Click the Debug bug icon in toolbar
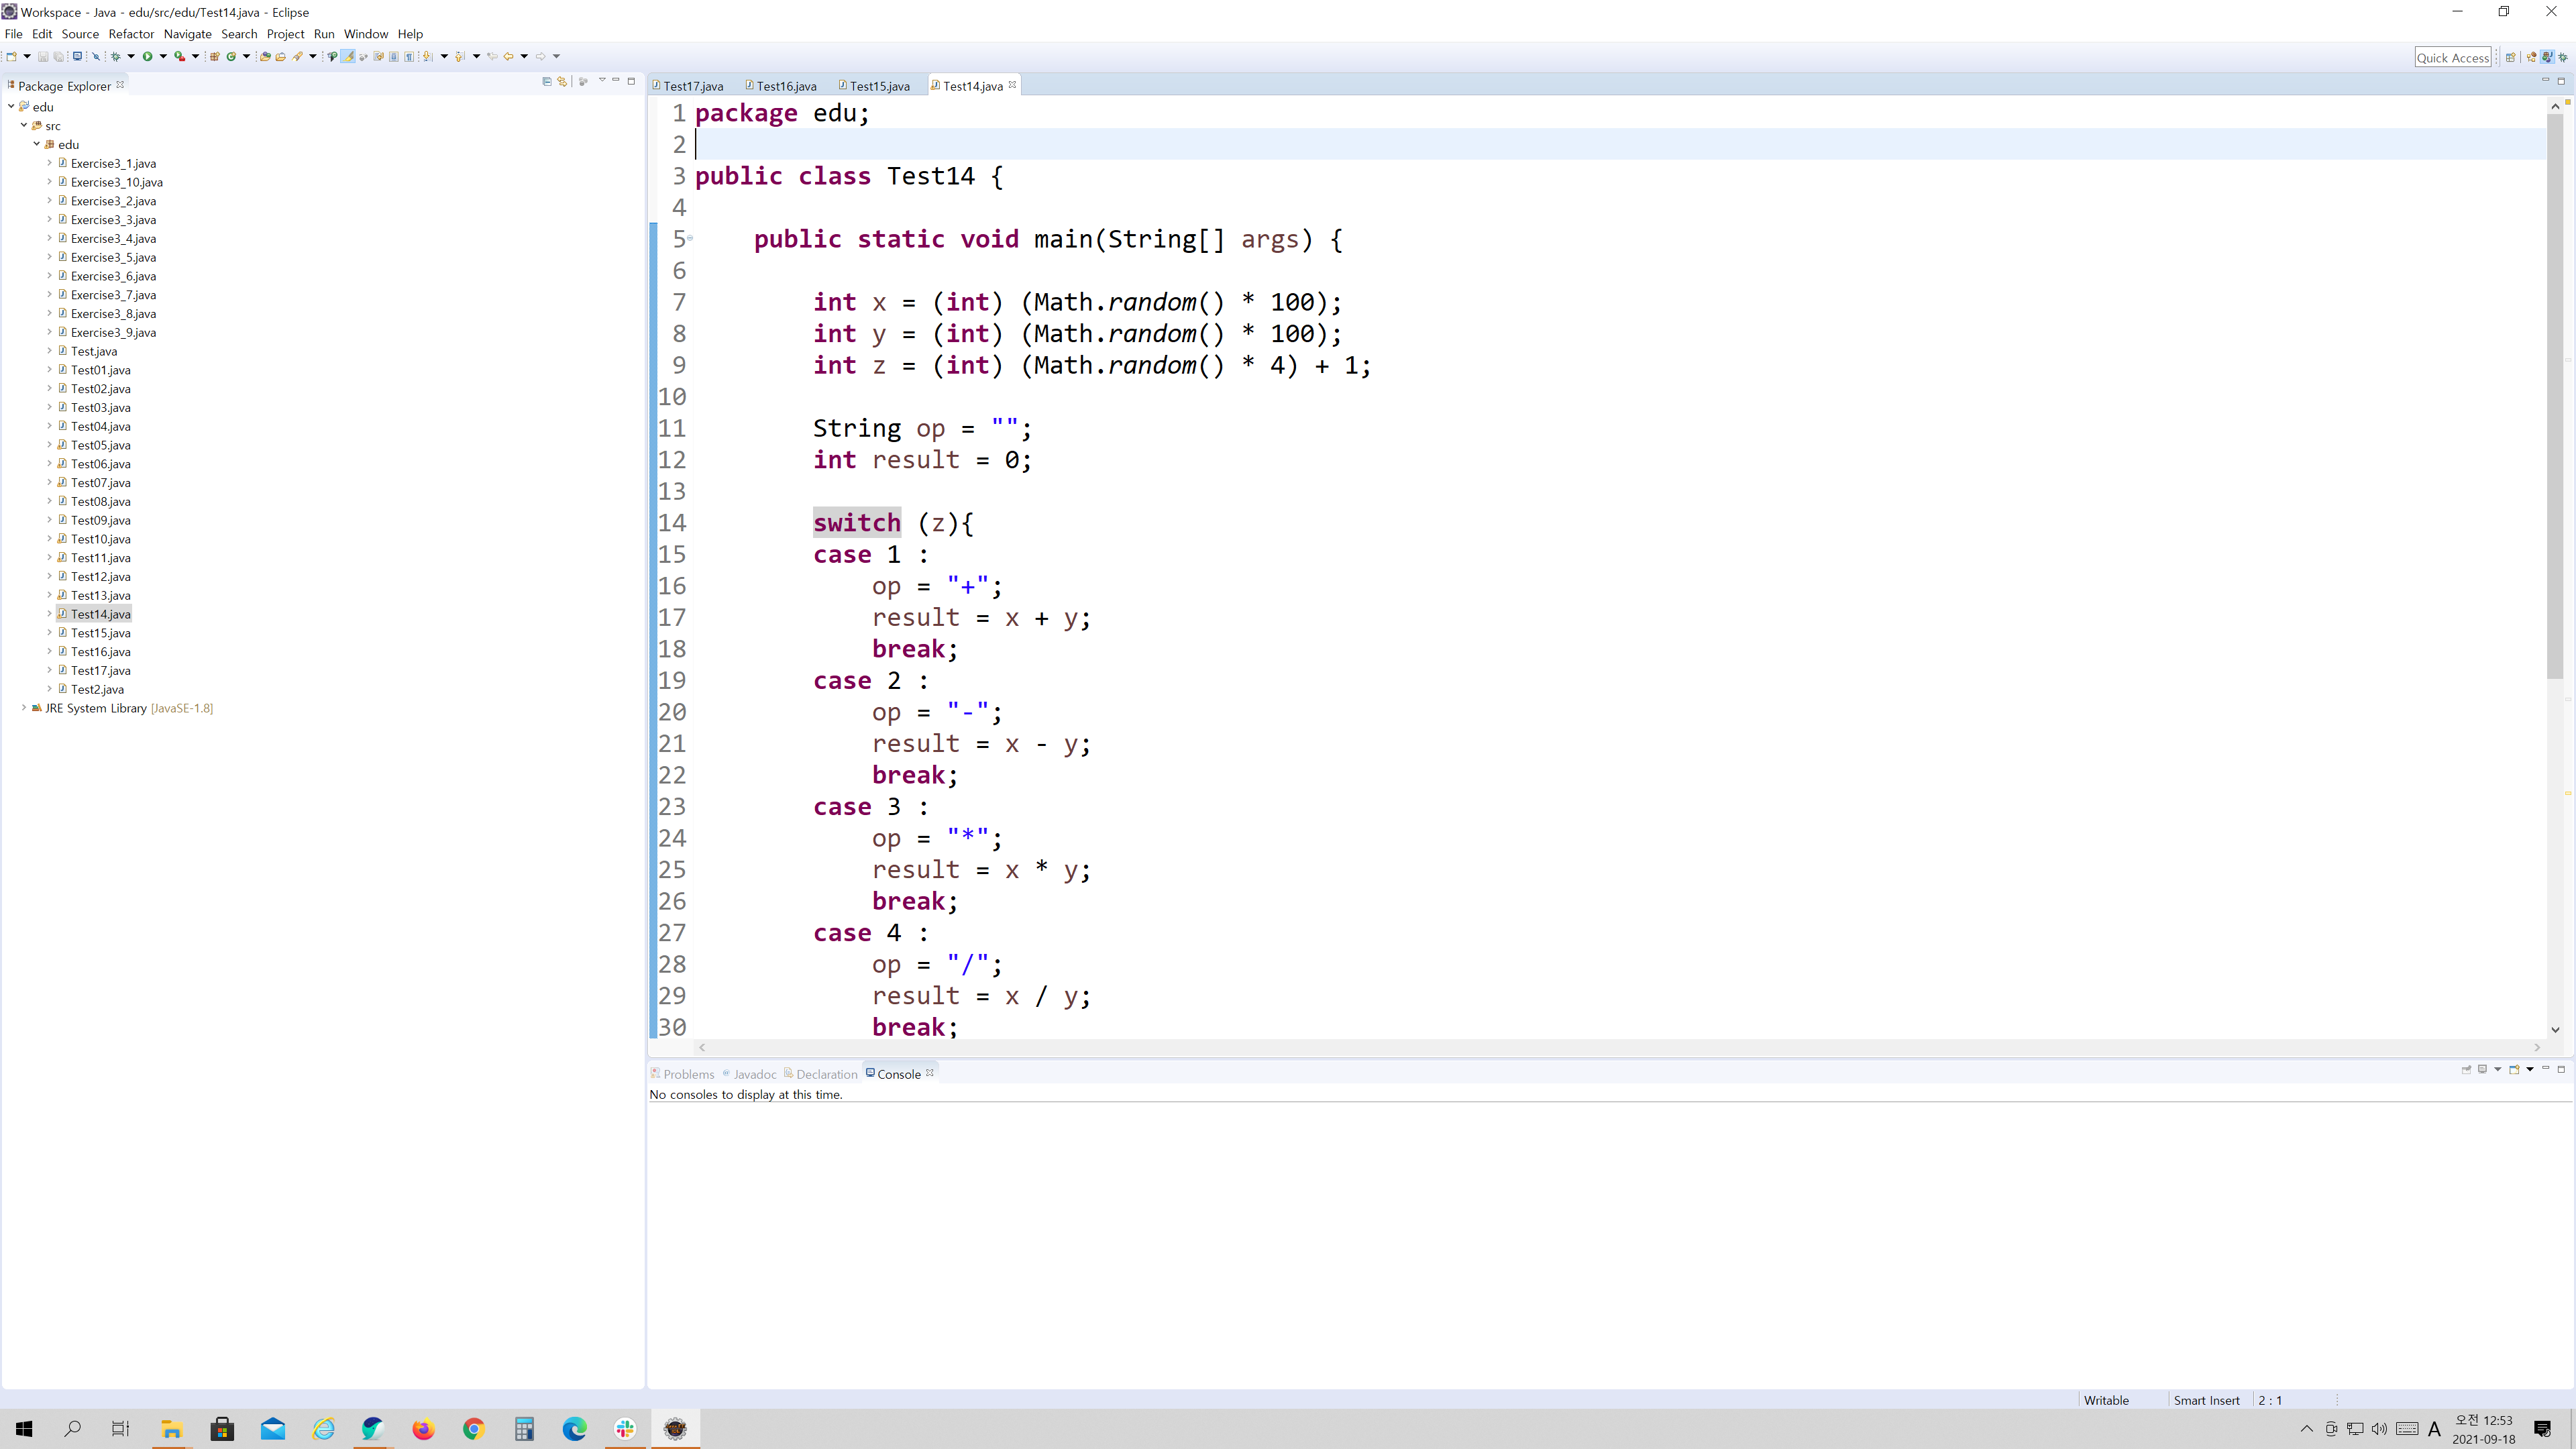 click(x=116, y=56)
